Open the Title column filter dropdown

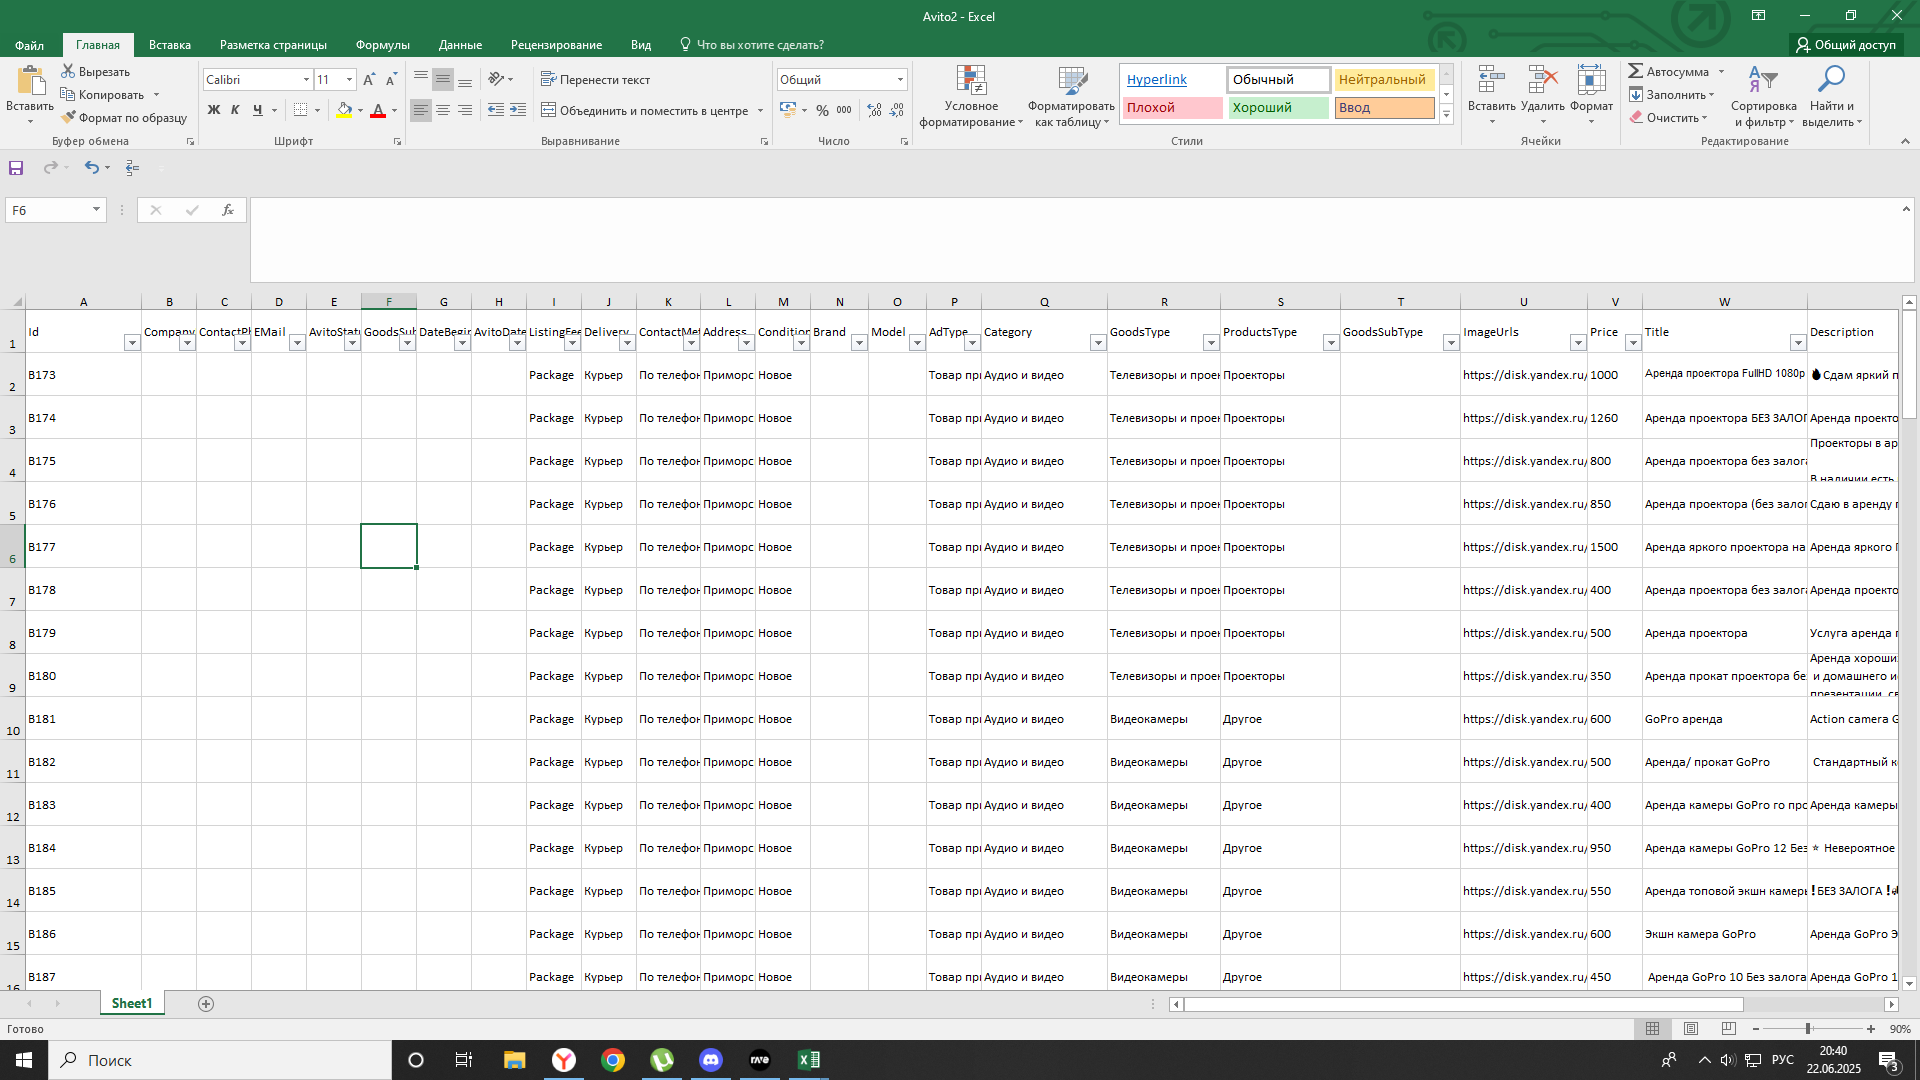1798,343
